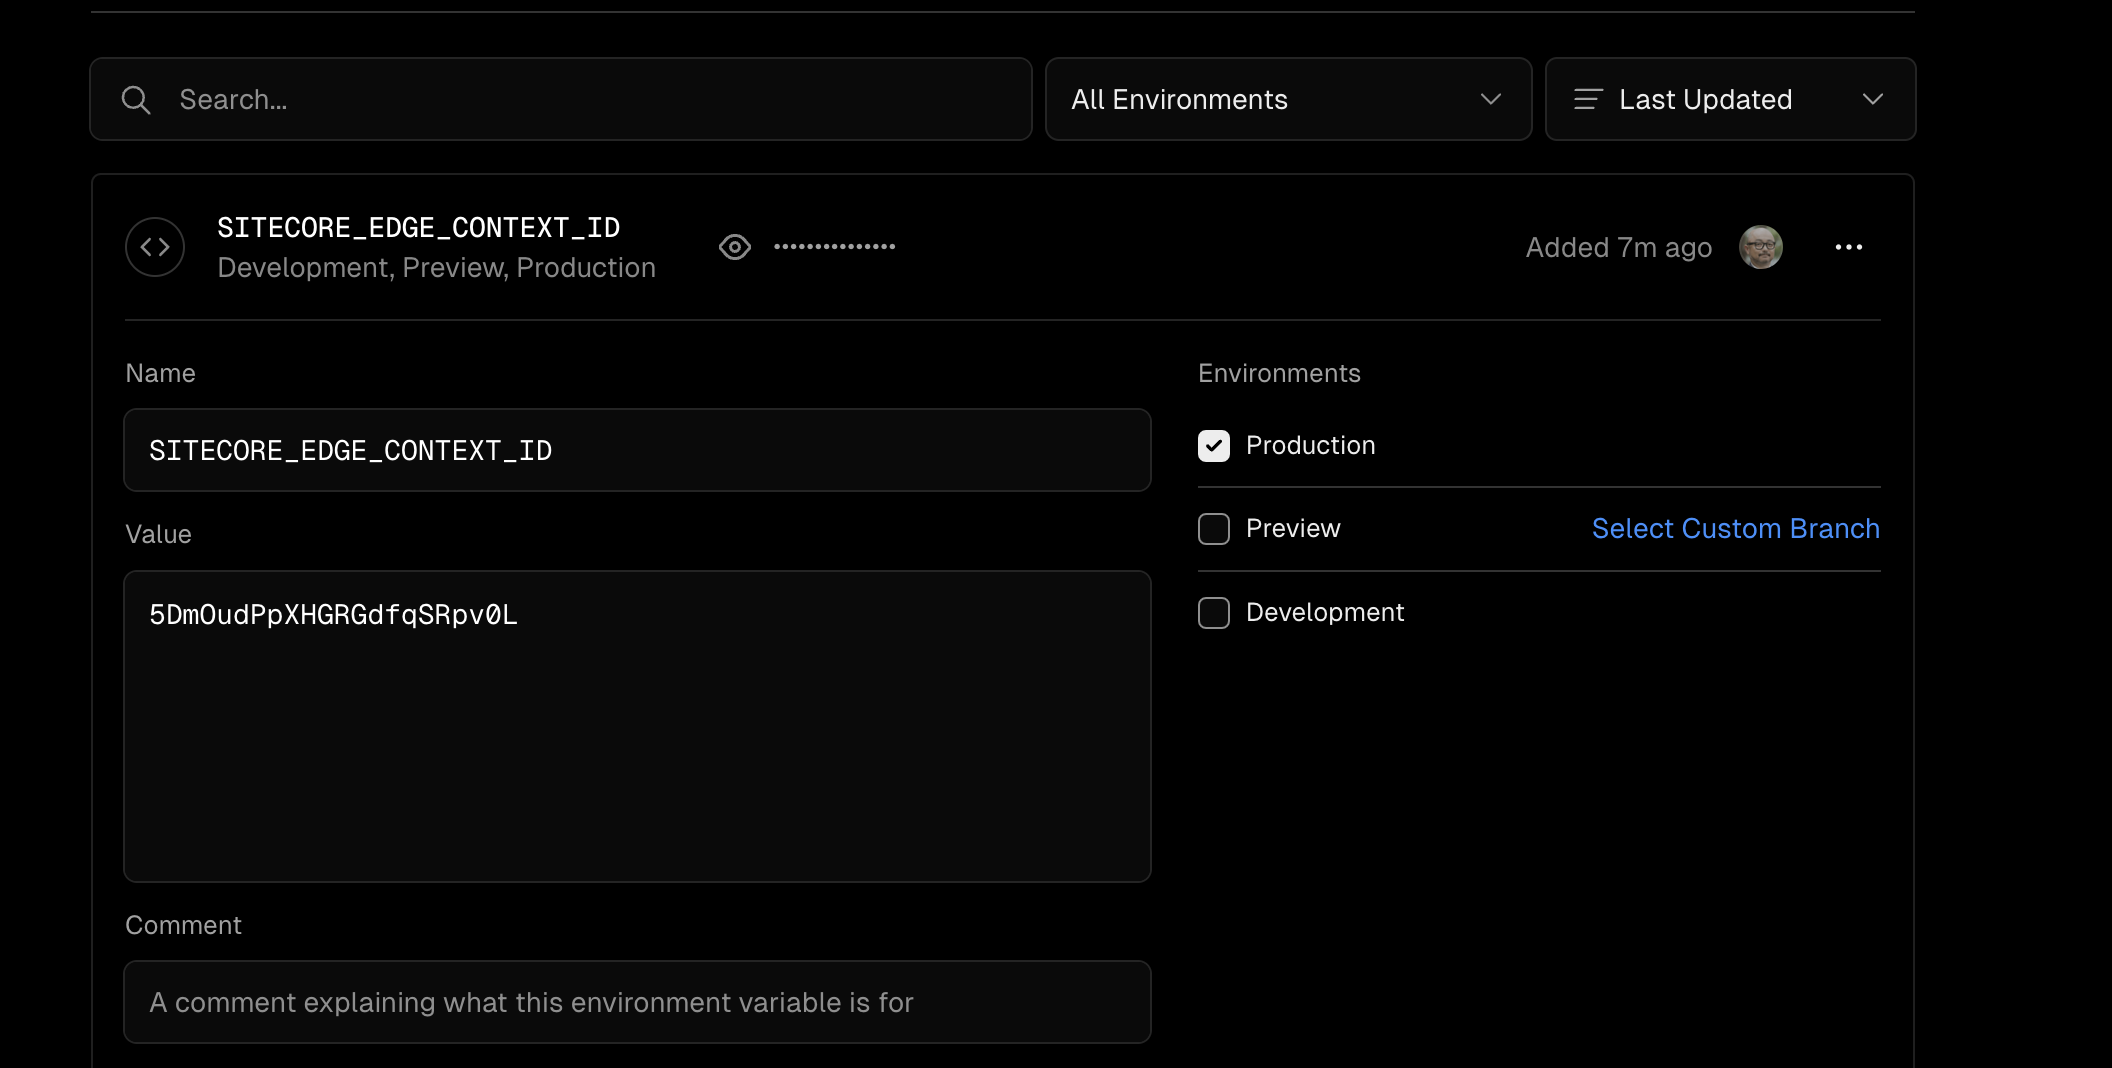Click into the Value text area
The width and height of the screenshot is (2112, 1068).
point(637,727)
